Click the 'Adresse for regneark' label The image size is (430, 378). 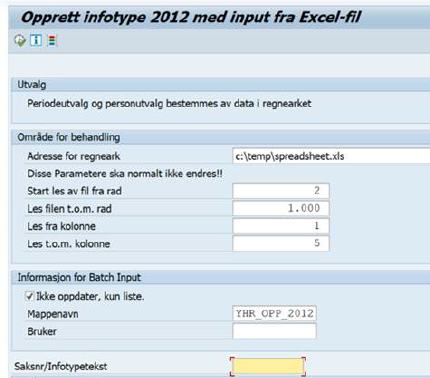tap(74, 156)
